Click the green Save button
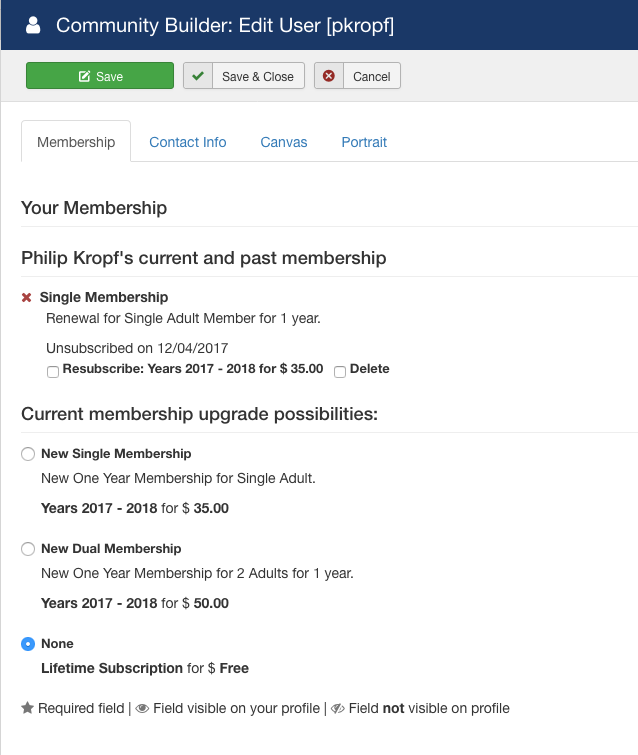Image resolution: width=638 pixels, height=755 pixels. [100, 76]
